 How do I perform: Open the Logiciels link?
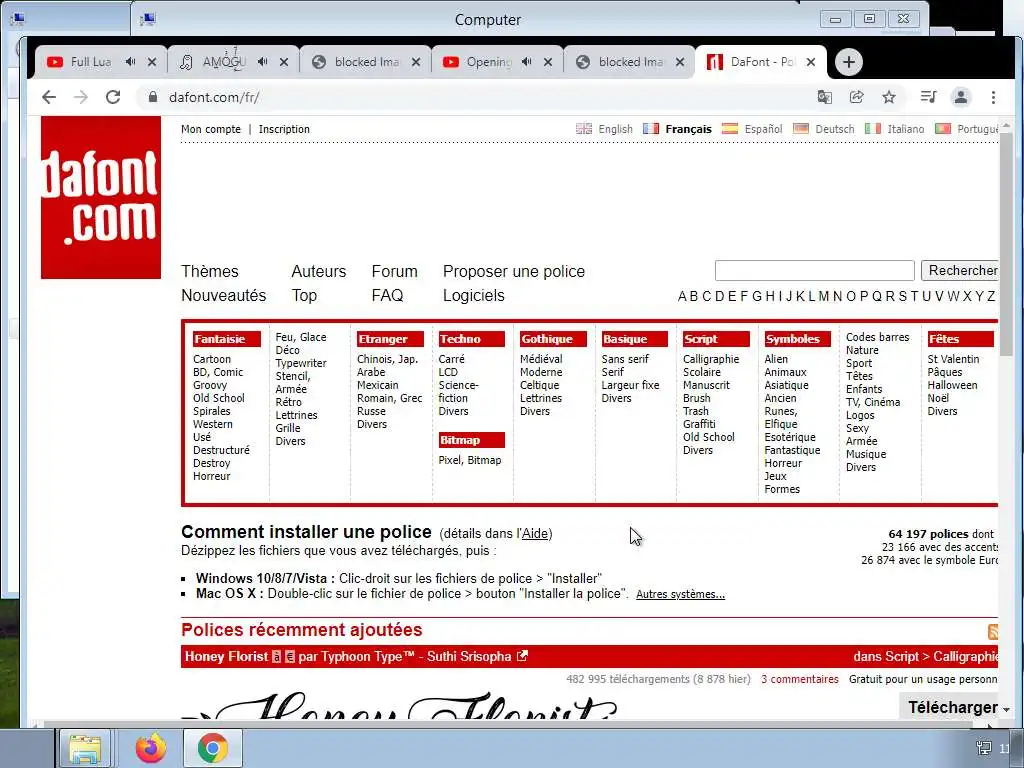473,295
